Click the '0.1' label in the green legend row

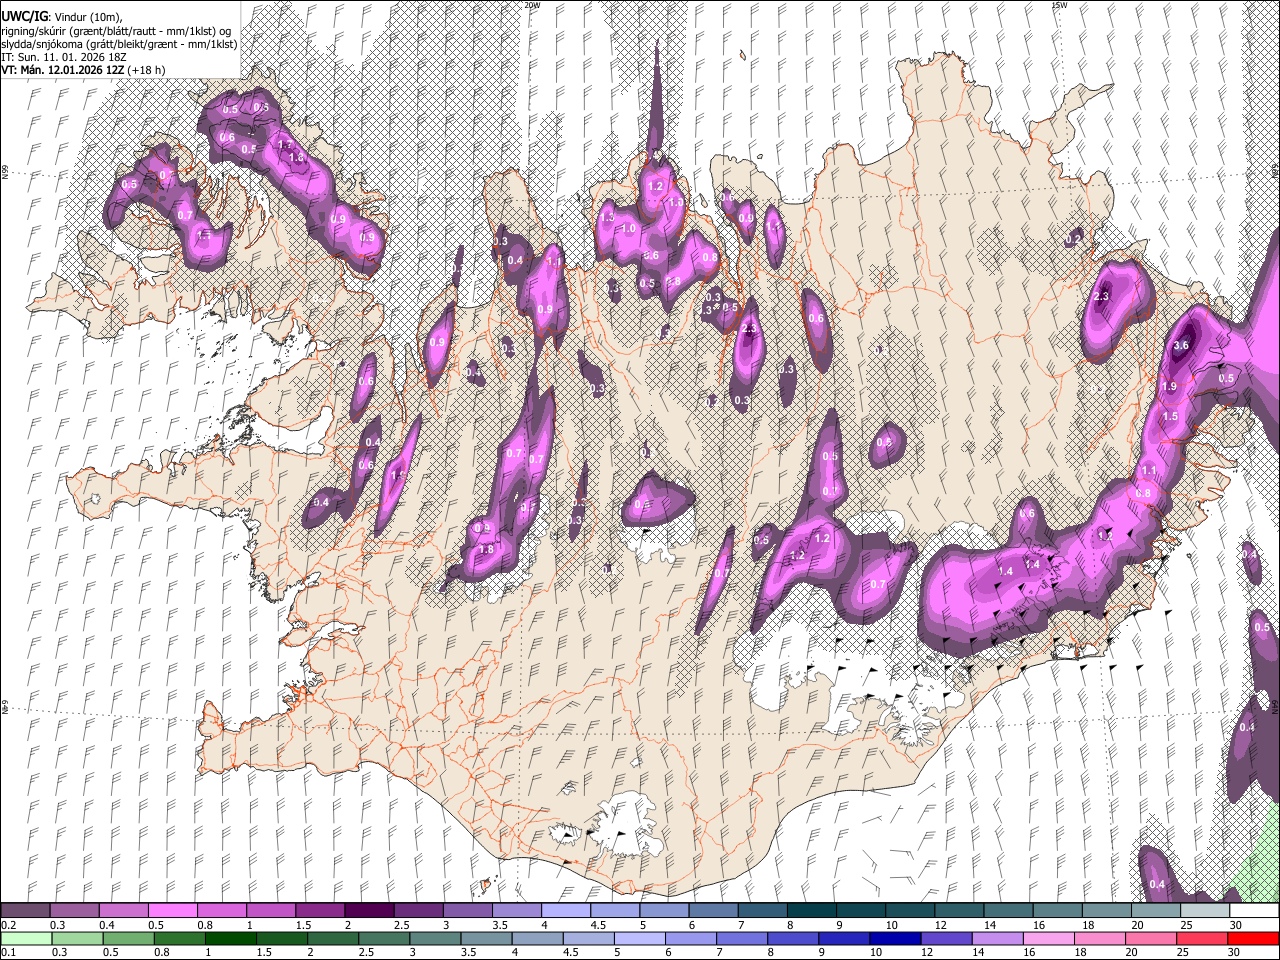point(8,952)
